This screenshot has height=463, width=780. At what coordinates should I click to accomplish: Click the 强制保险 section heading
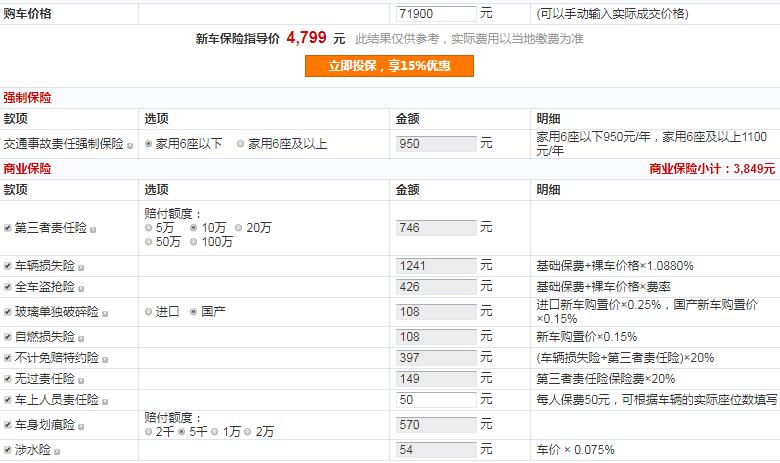pos(27,98)
